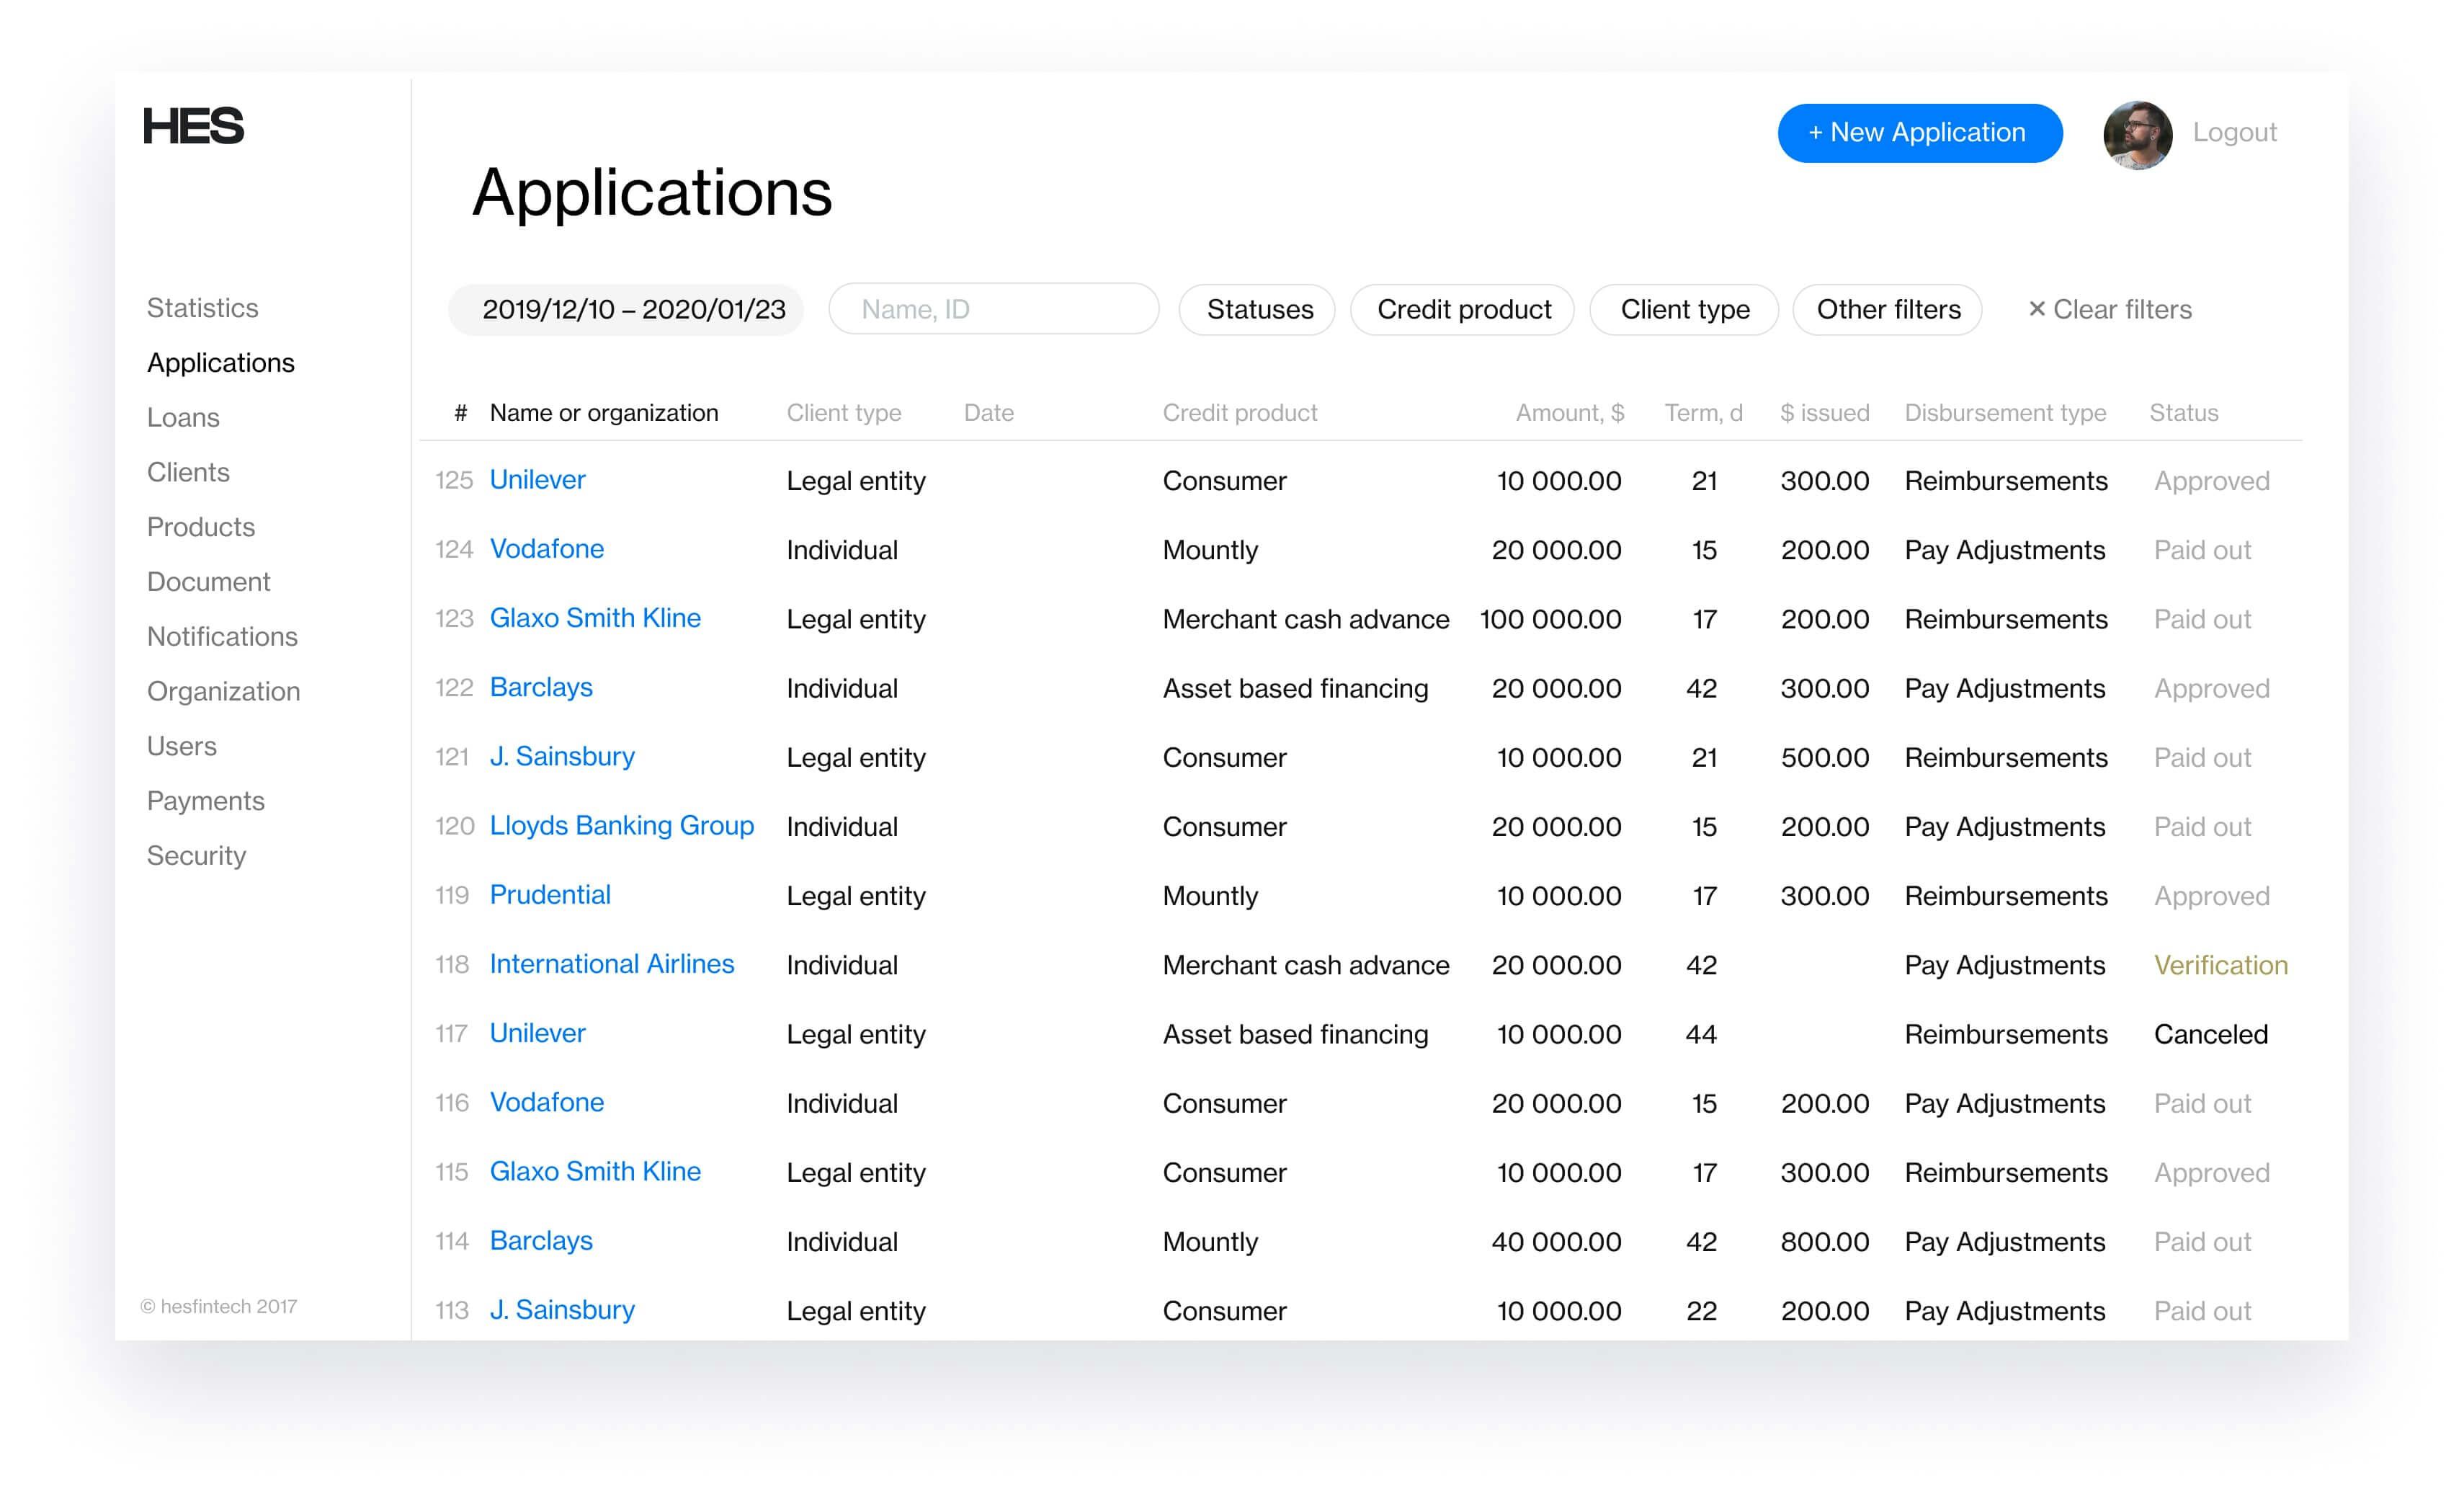The height and width of the screenshot is (1499, 2464).
Task: Open International Airlines application link
Action: (611, 964)
